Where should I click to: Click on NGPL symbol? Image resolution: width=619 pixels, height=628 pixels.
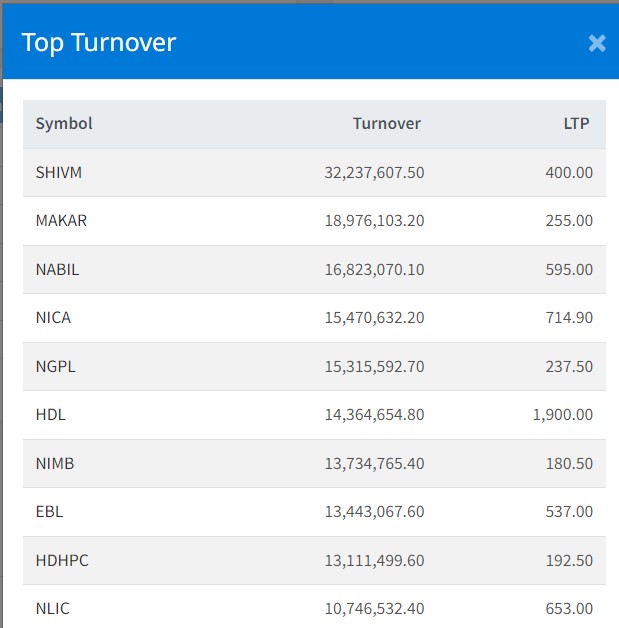55,367
